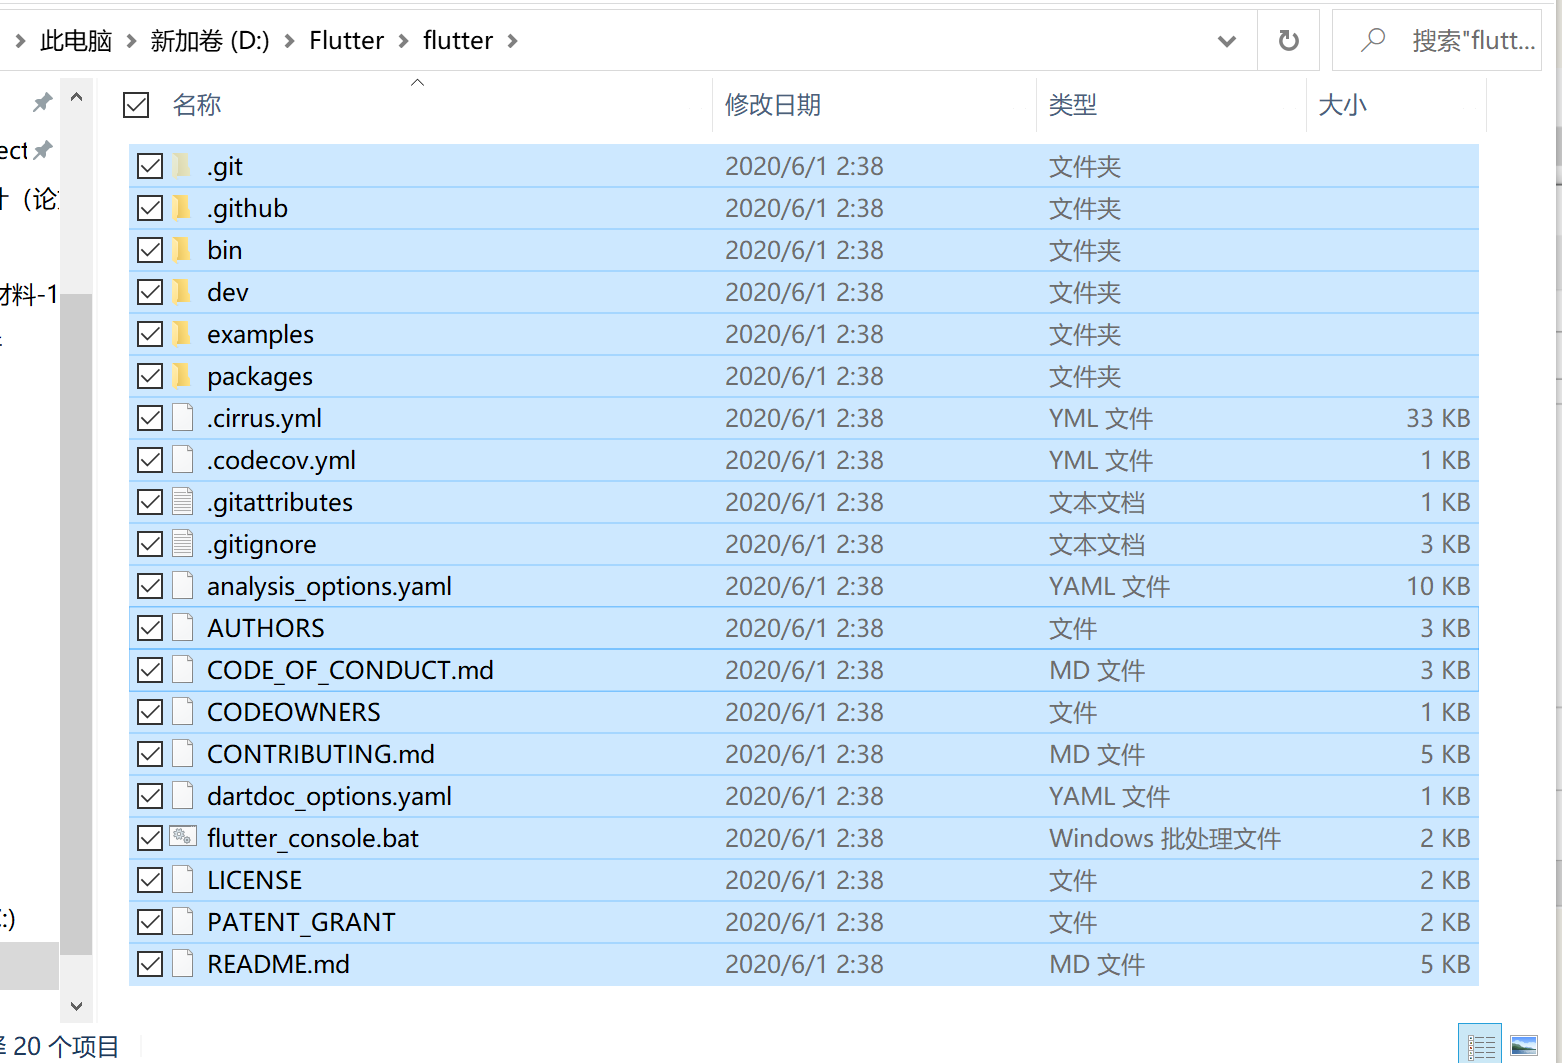Uncheck the bin folder checkbox
Viewport: 1562px width, 1063px height.
(150, 250)
